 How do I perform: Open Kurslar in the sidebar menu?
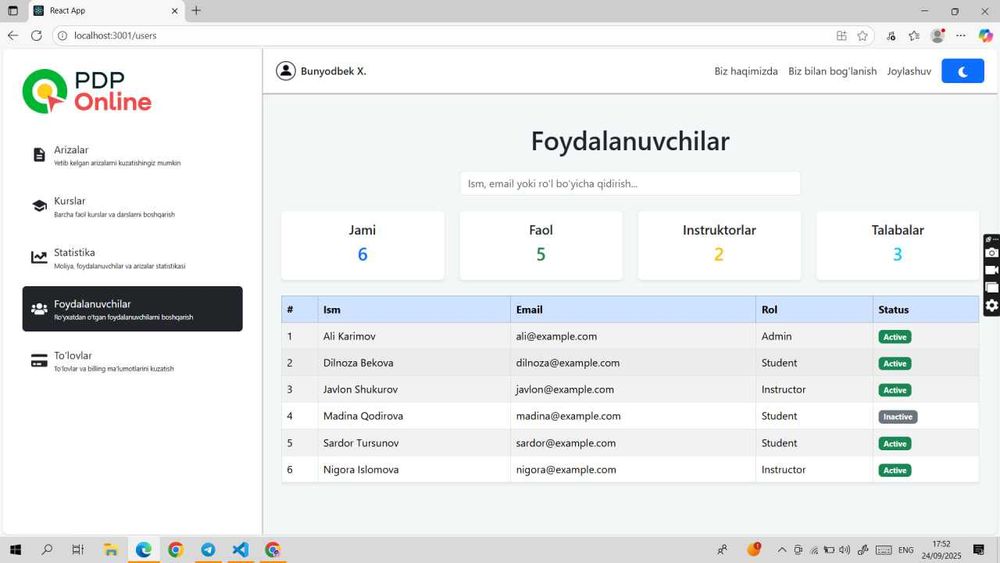(132, 206)
